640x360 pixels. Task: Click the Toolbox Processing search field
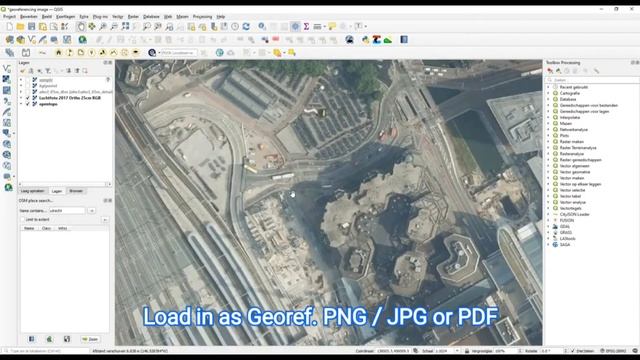pos(593,80)
